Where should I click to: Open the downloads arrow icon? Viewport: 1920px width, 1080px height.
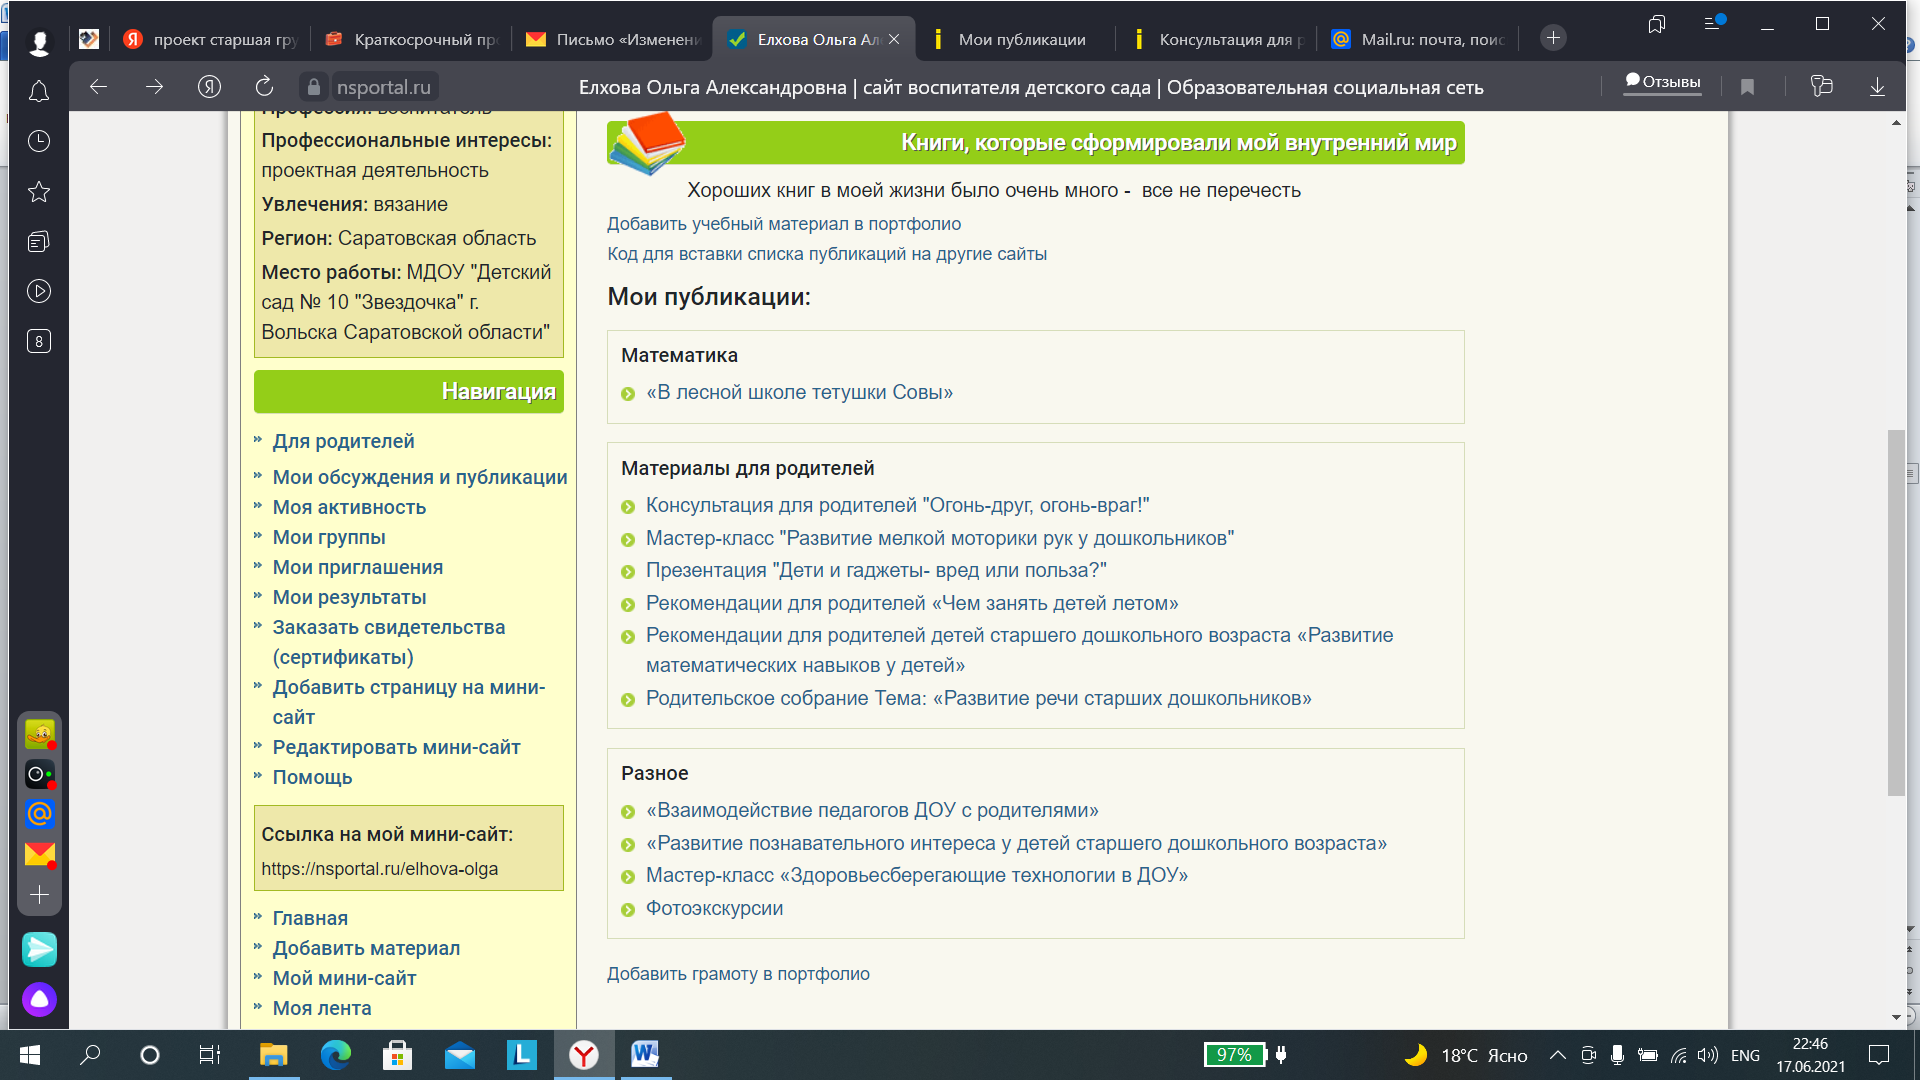(x=1877, y=87)
